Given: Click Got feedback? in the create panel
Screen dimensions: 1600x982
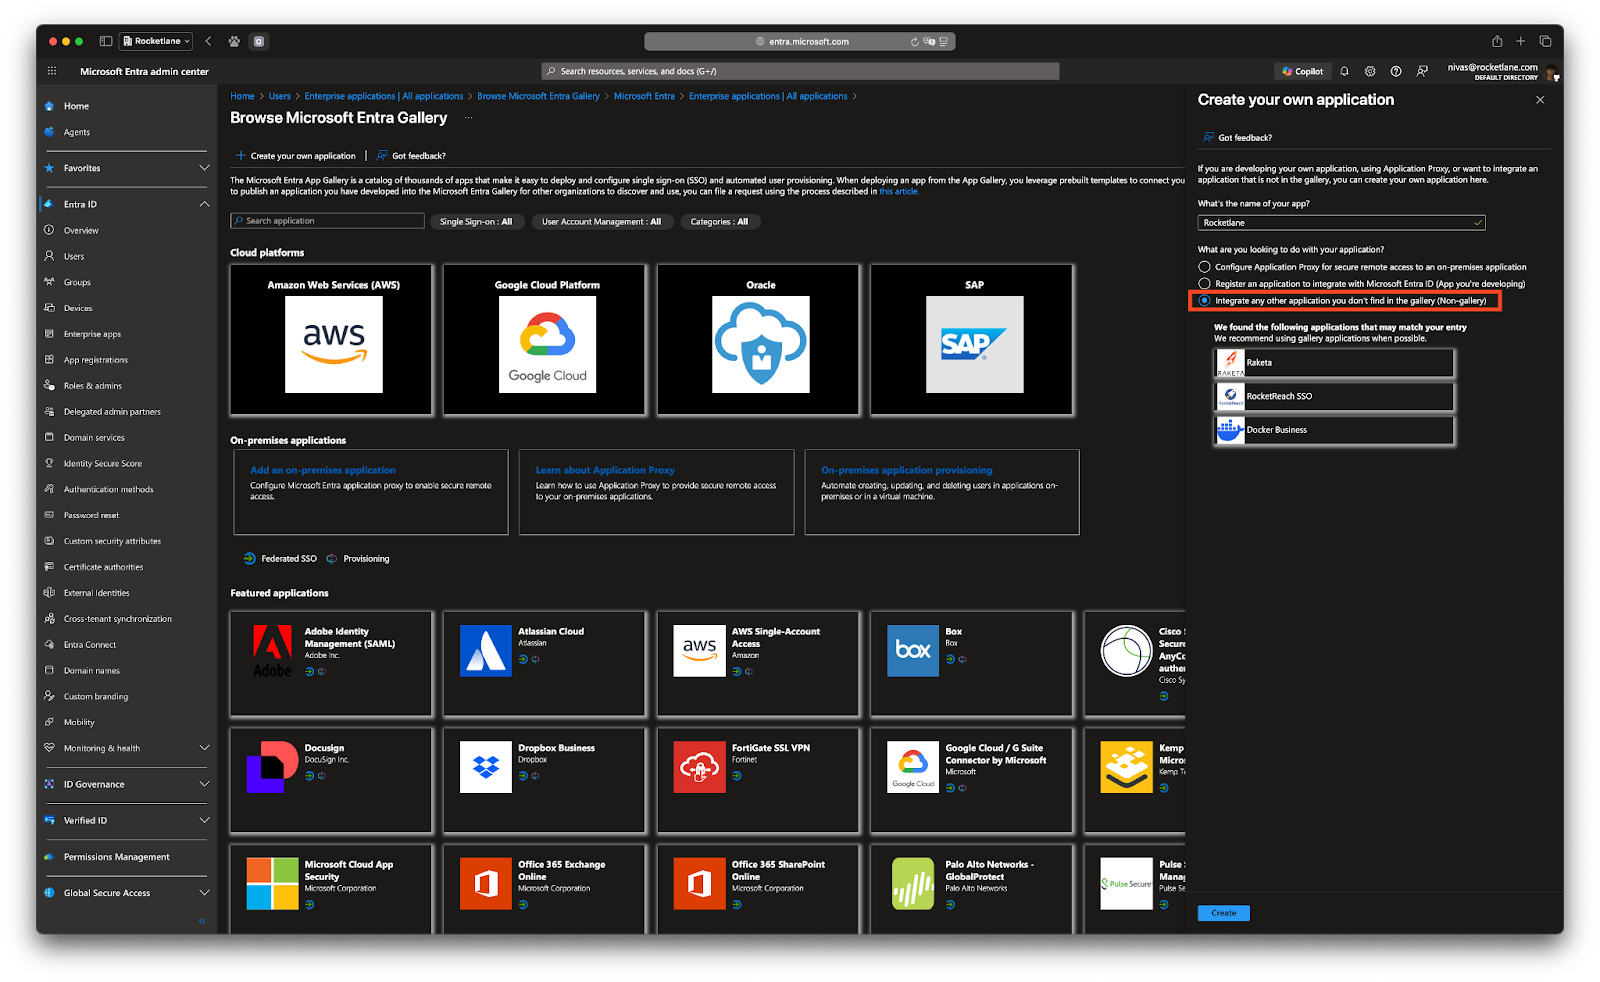Looking at the screenshot, I should pos(1238,138).
